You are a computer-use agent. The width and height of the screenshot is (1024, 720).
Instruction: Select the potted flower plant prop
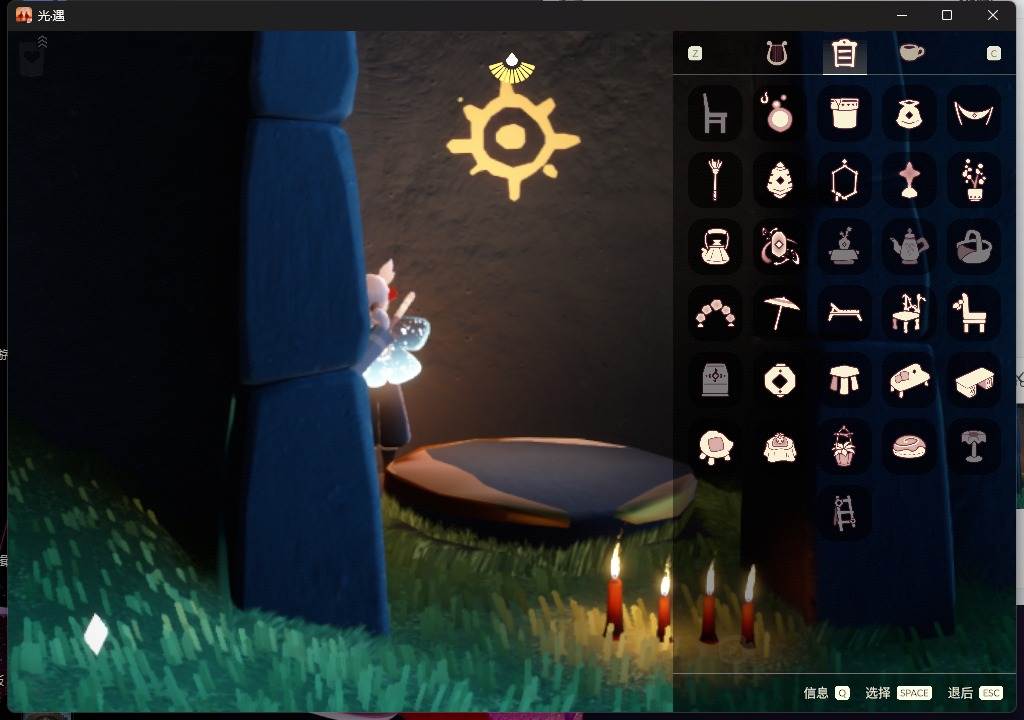(973, 180)
